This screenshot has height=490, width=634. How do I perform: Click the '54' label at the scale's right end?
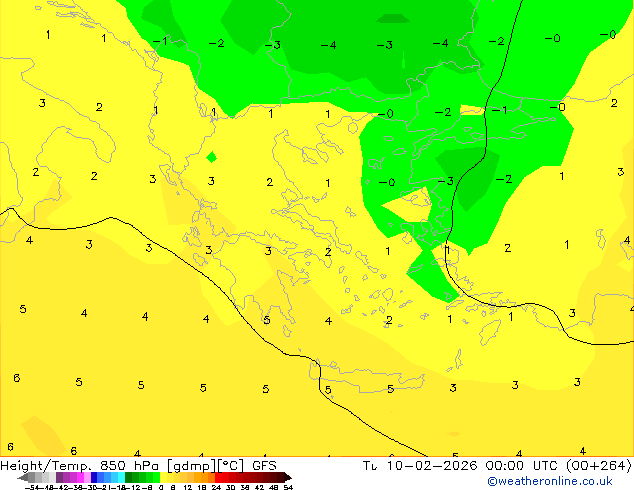click(x=288, y=487)
